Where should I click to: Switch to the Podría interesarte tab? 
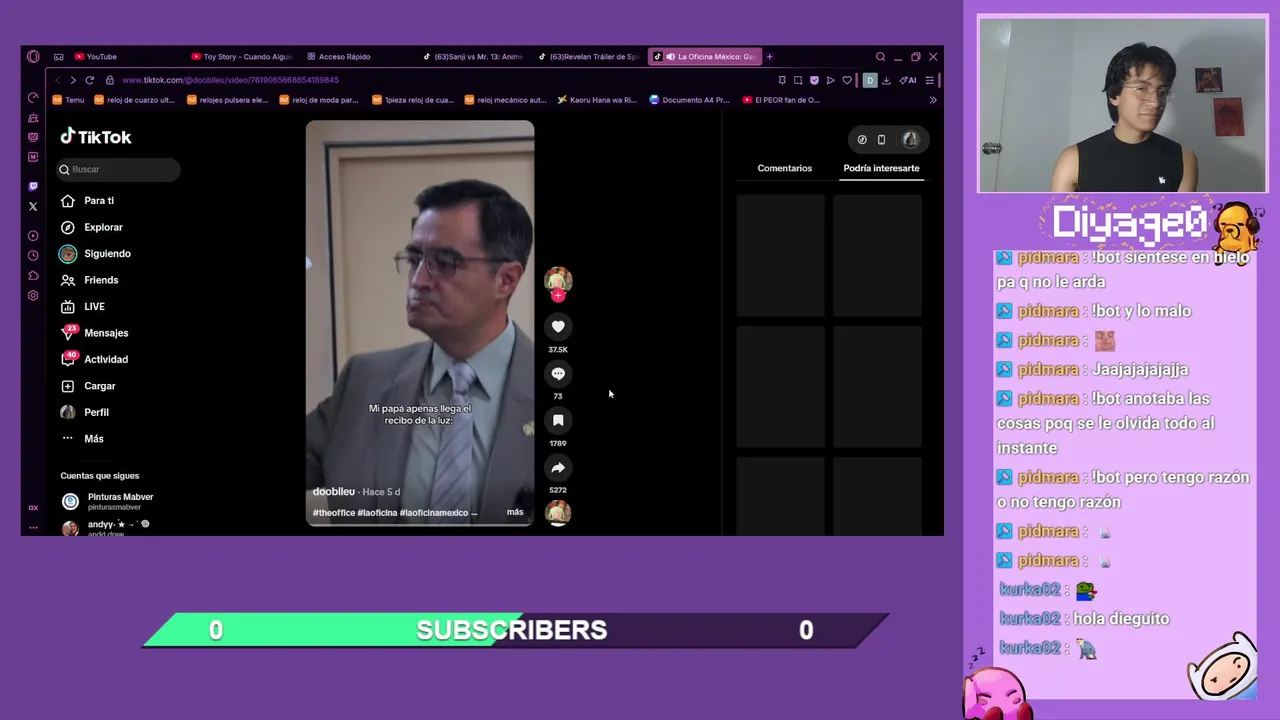coord(881,168)
